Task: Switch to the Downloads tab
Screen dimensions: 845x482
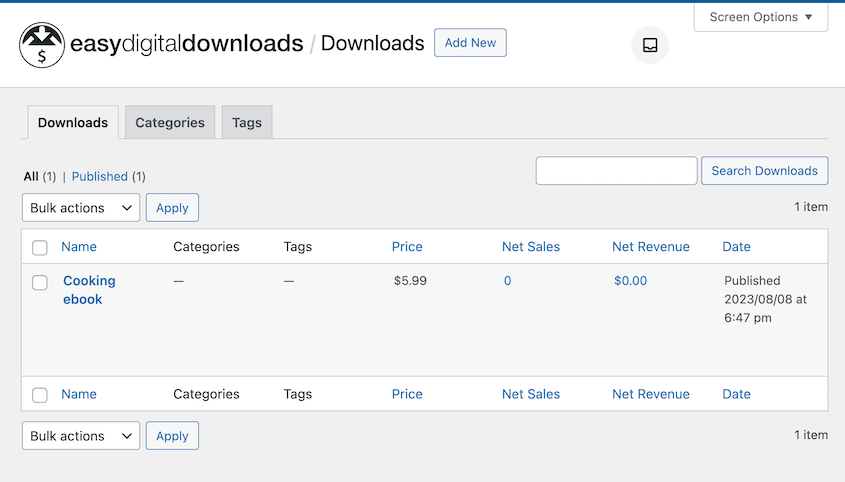Action: [73, 122]
